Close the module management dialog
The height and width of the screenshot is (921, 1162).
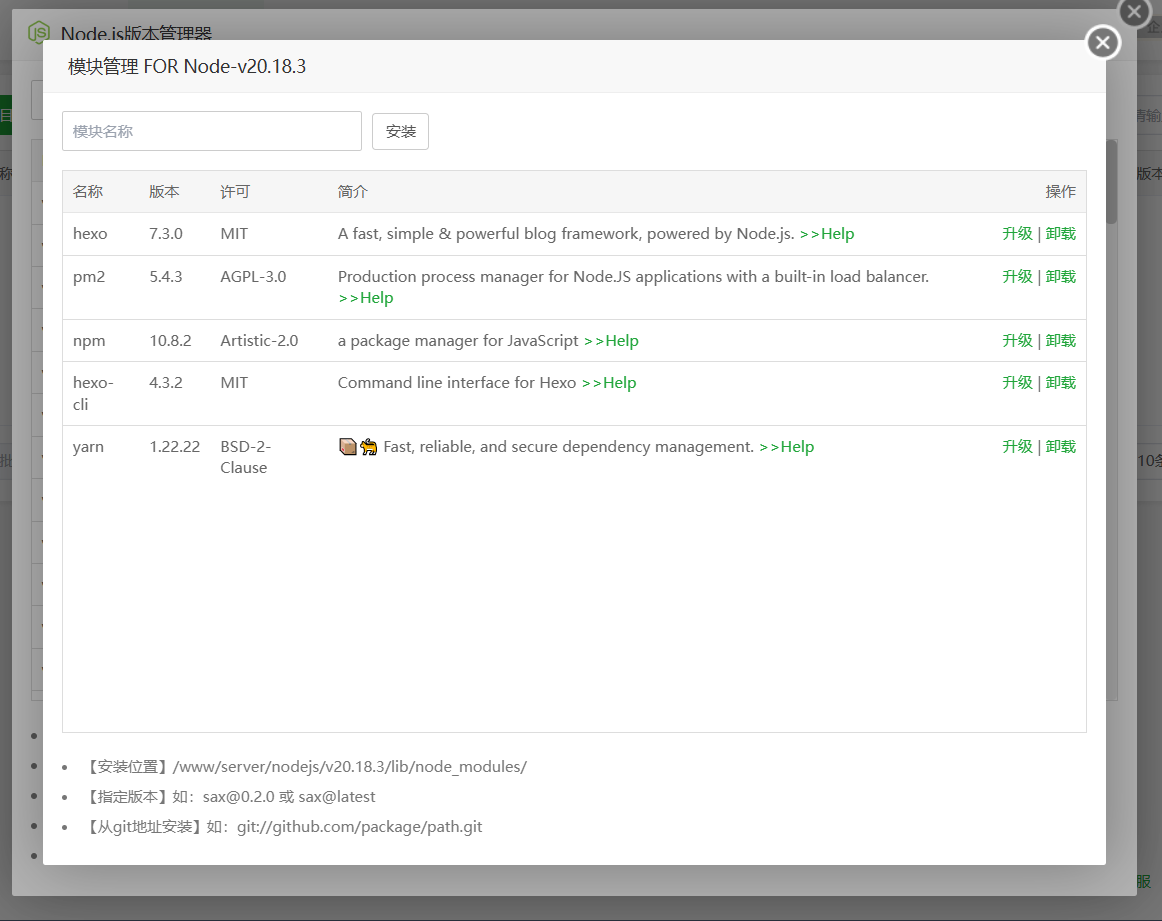(1103, 42)
